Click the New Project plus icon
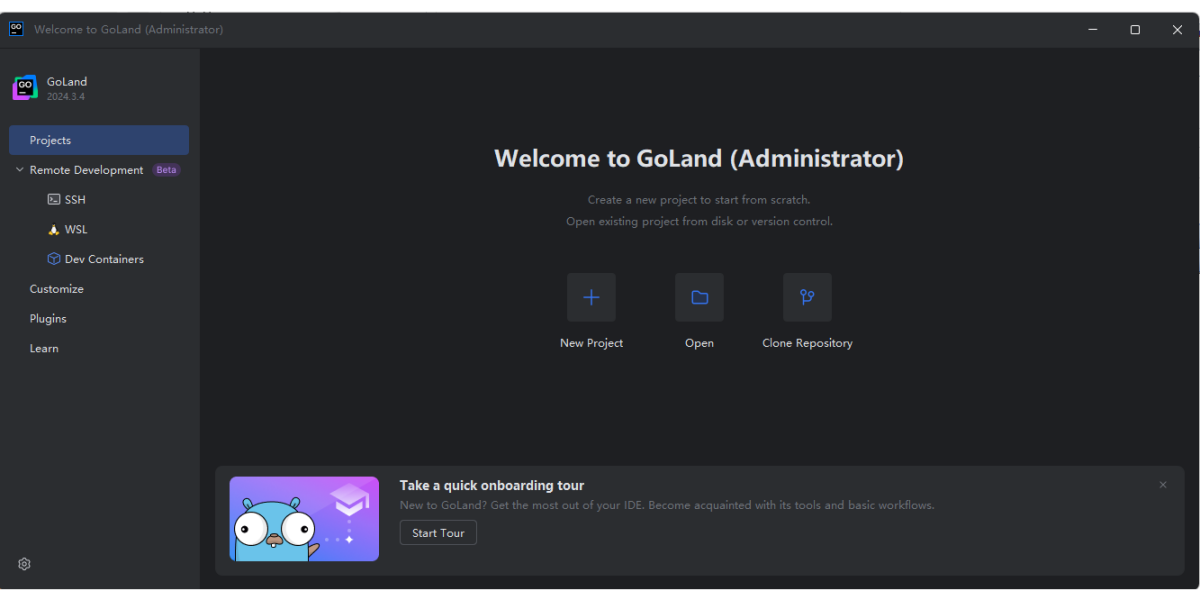 click(x=591, y=297)
